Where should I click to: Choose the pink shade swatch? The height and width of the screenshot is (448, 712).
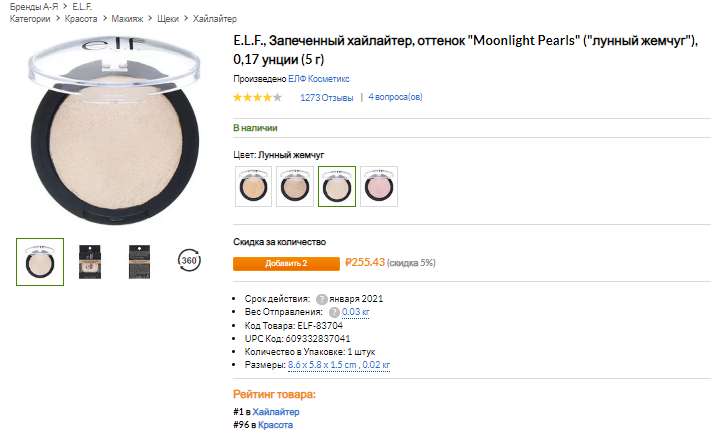point(379,186)
